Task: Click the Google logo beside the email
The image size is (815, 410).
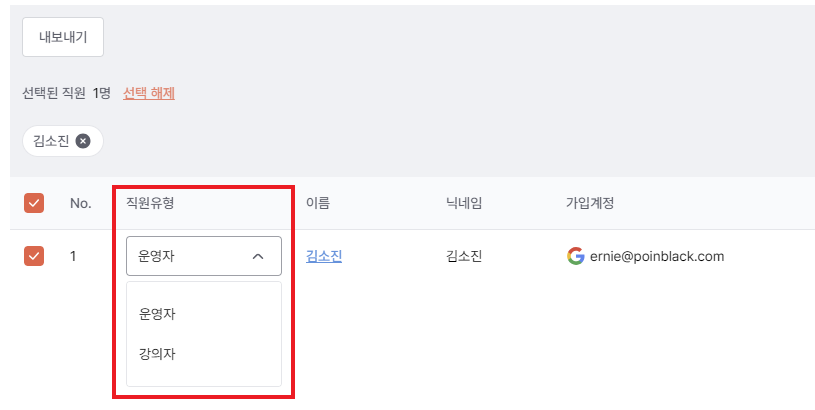Action: pyautogui.click(x=575, y=256)
